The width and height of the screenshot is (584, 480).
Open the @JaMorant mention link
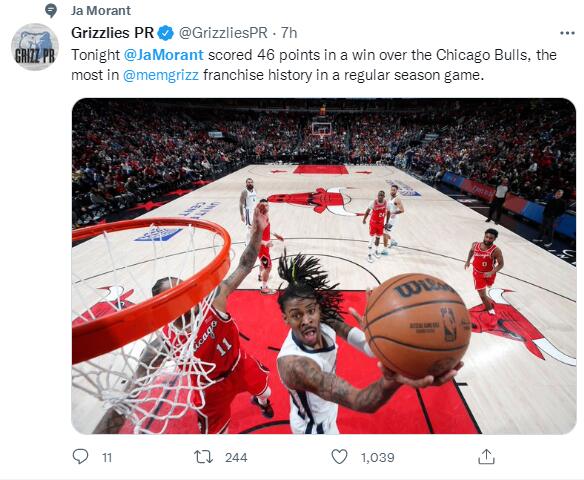[163, 55]
